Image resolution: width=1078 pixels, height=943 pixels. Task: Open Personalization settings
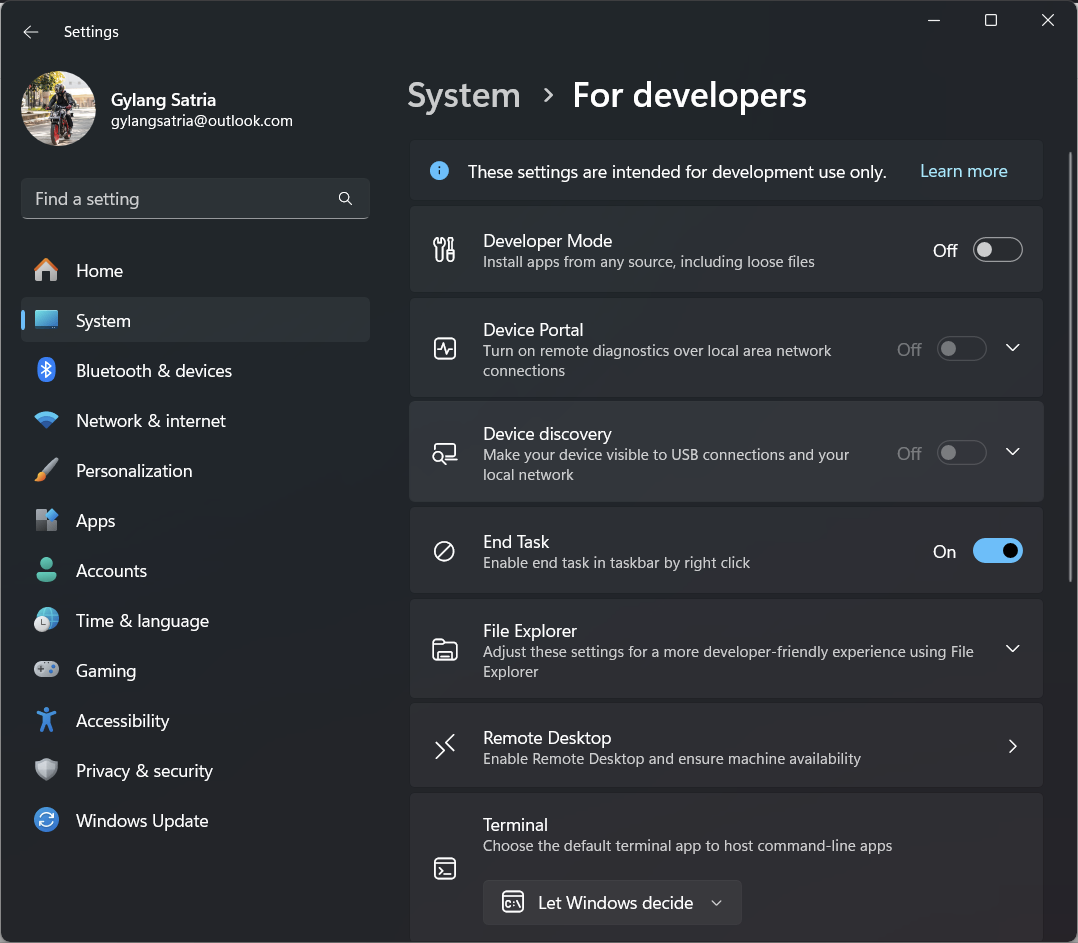point(195,470)
